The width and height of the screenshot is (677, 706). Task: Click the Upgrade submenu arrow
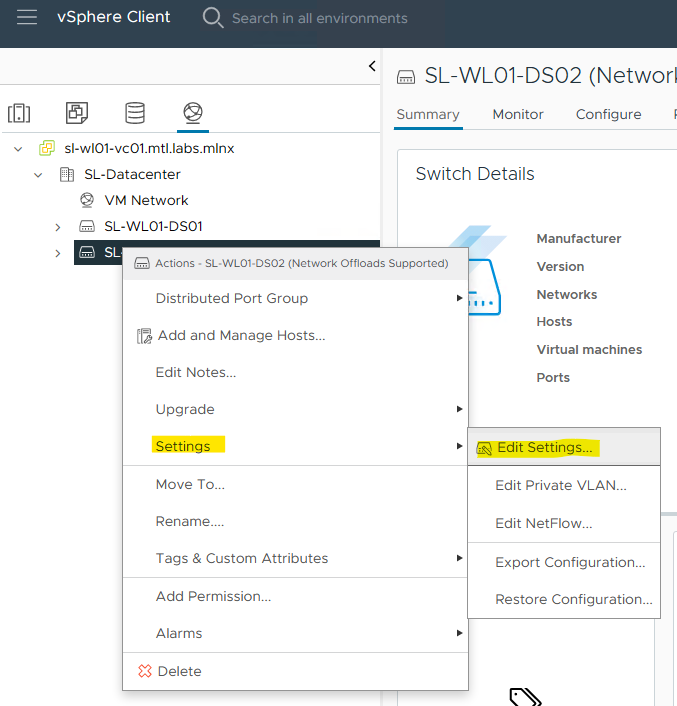(x=459, y=409)
